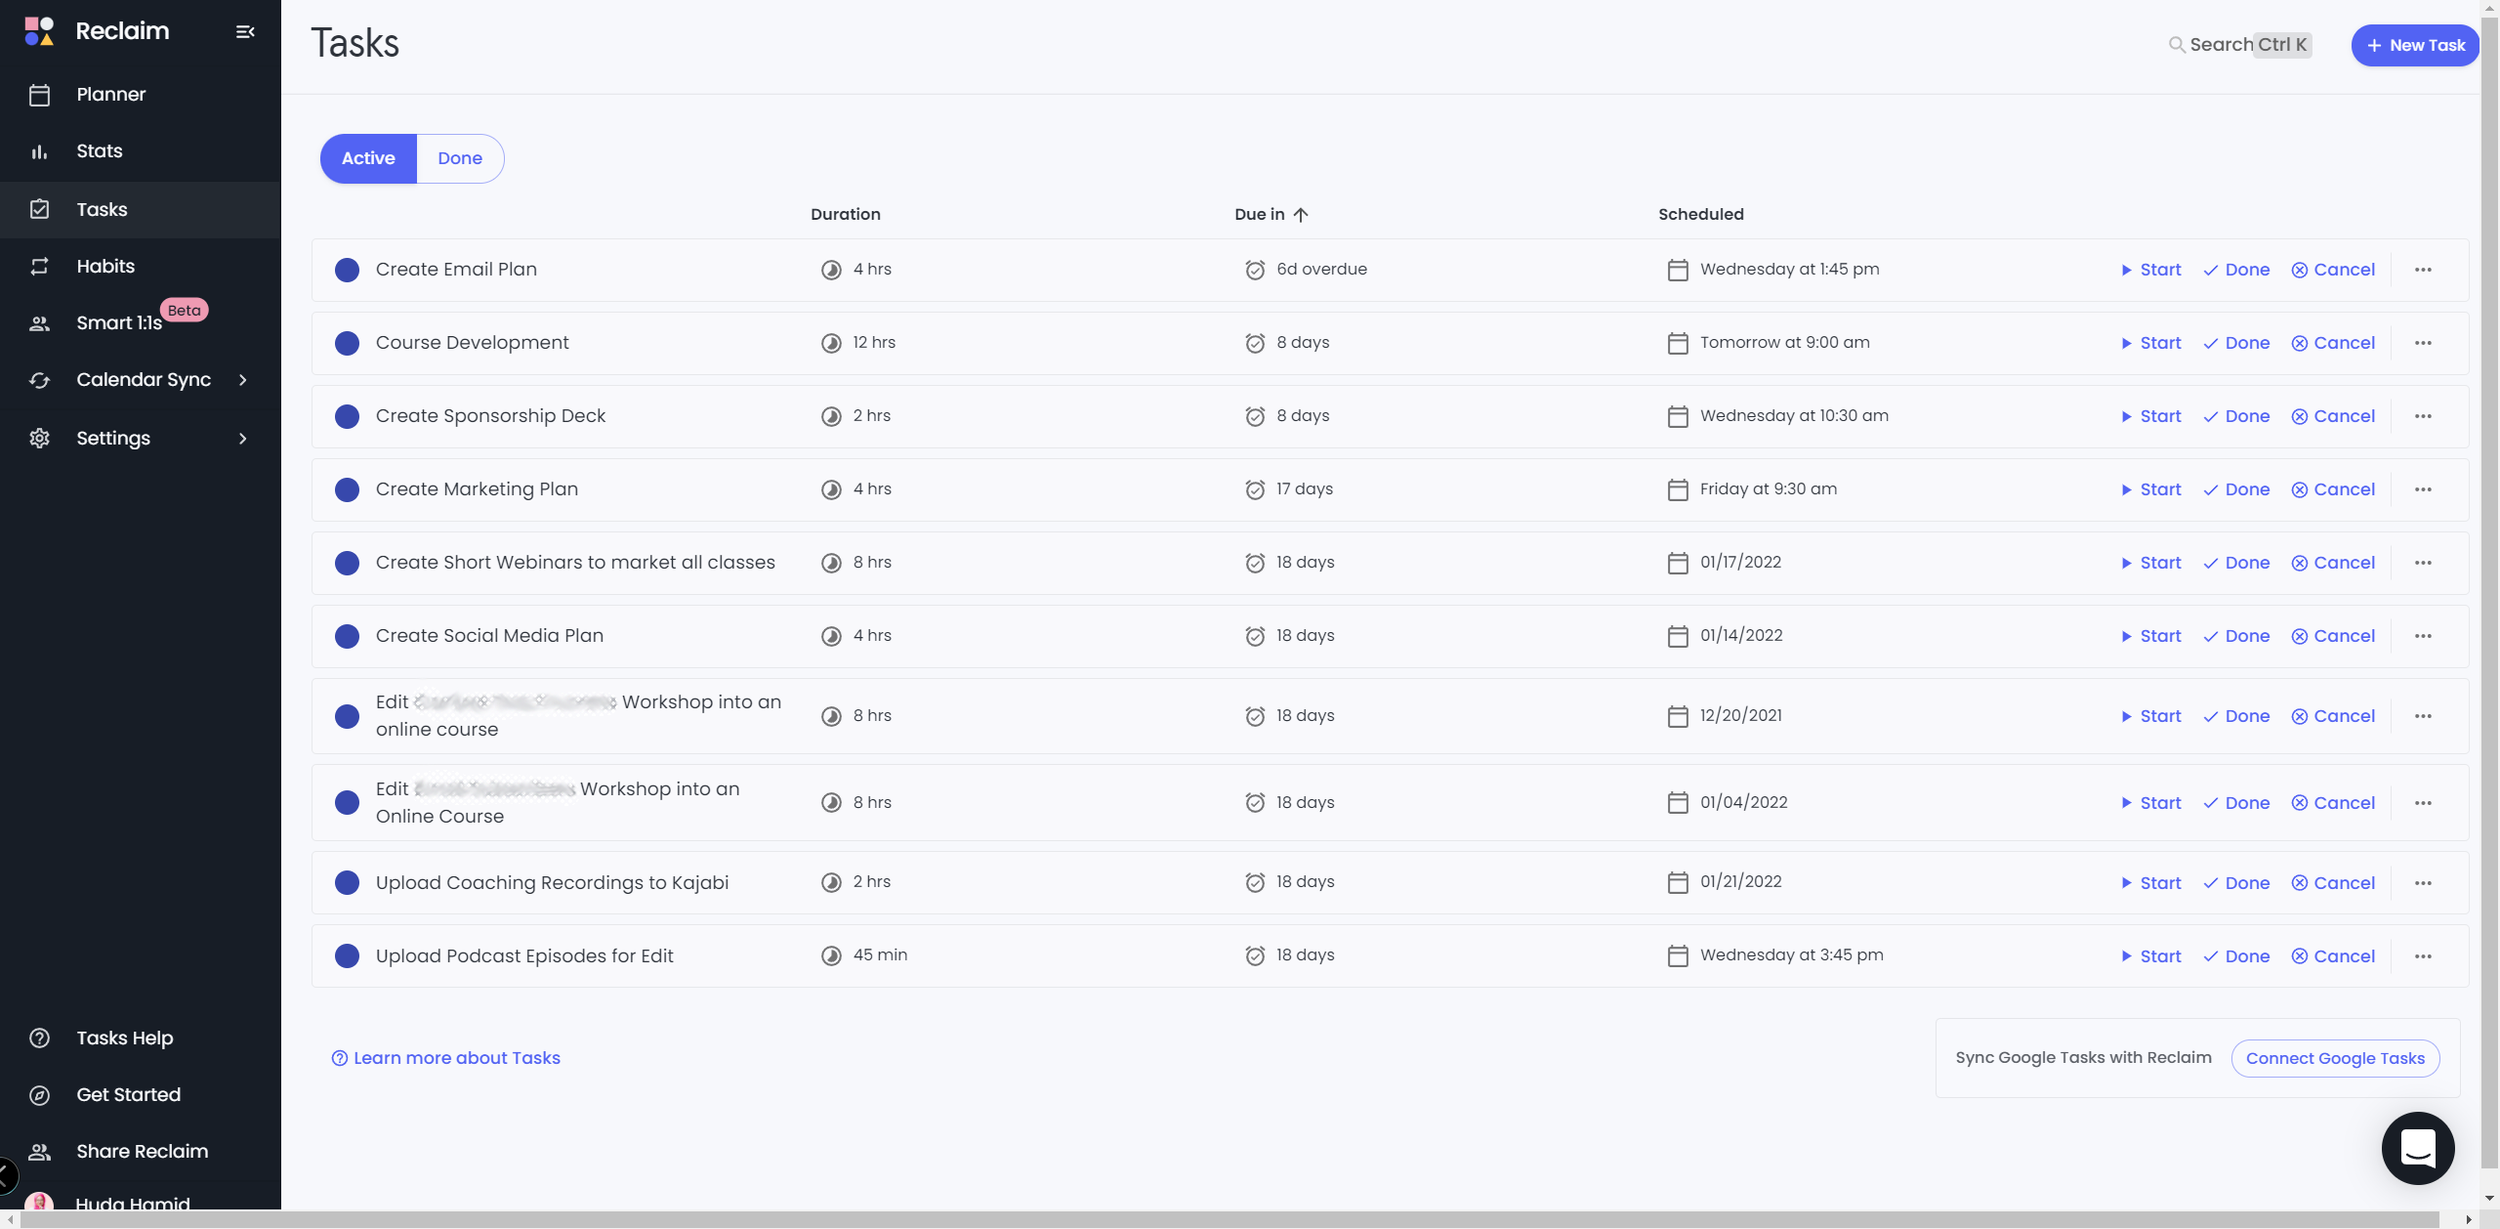The width and height of the screenshot is (2500, 1229).
Task: Click the Tasks Help question icon
Action: point(39,1038)
